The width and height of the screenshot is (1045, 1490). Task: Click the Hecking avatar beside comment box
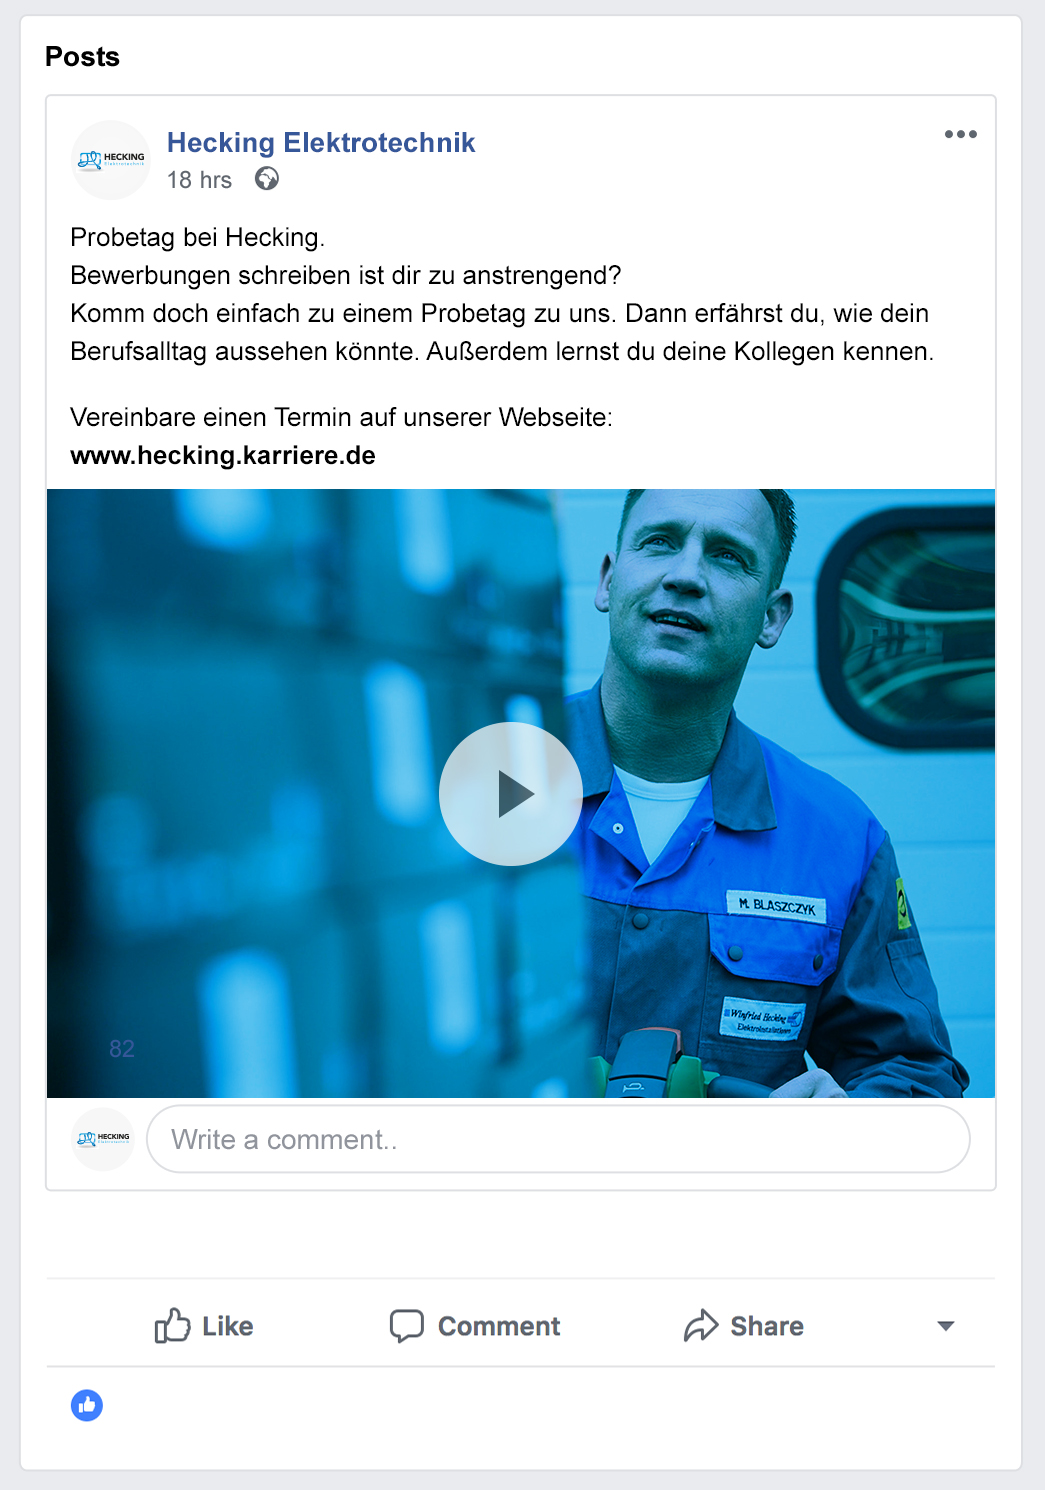[103, 1139]
